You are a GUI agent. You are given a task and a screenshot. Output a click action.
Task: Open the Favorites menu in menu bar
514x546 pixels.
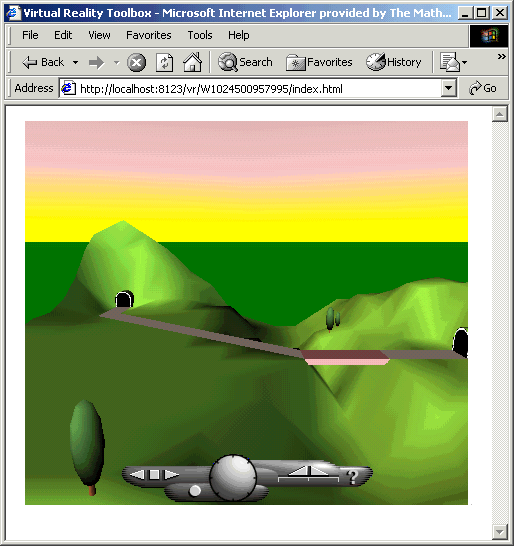(149, 35)
